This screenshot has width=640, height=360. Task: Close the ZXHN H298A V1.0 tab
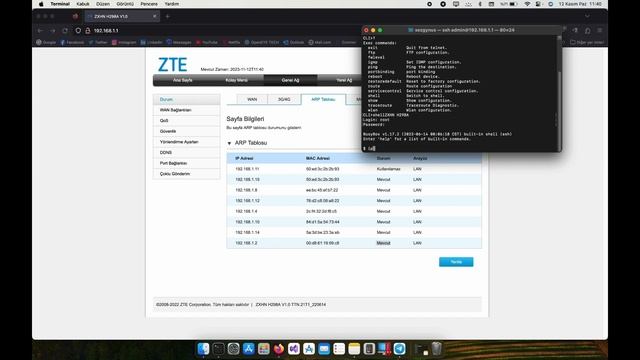point(155,16)
